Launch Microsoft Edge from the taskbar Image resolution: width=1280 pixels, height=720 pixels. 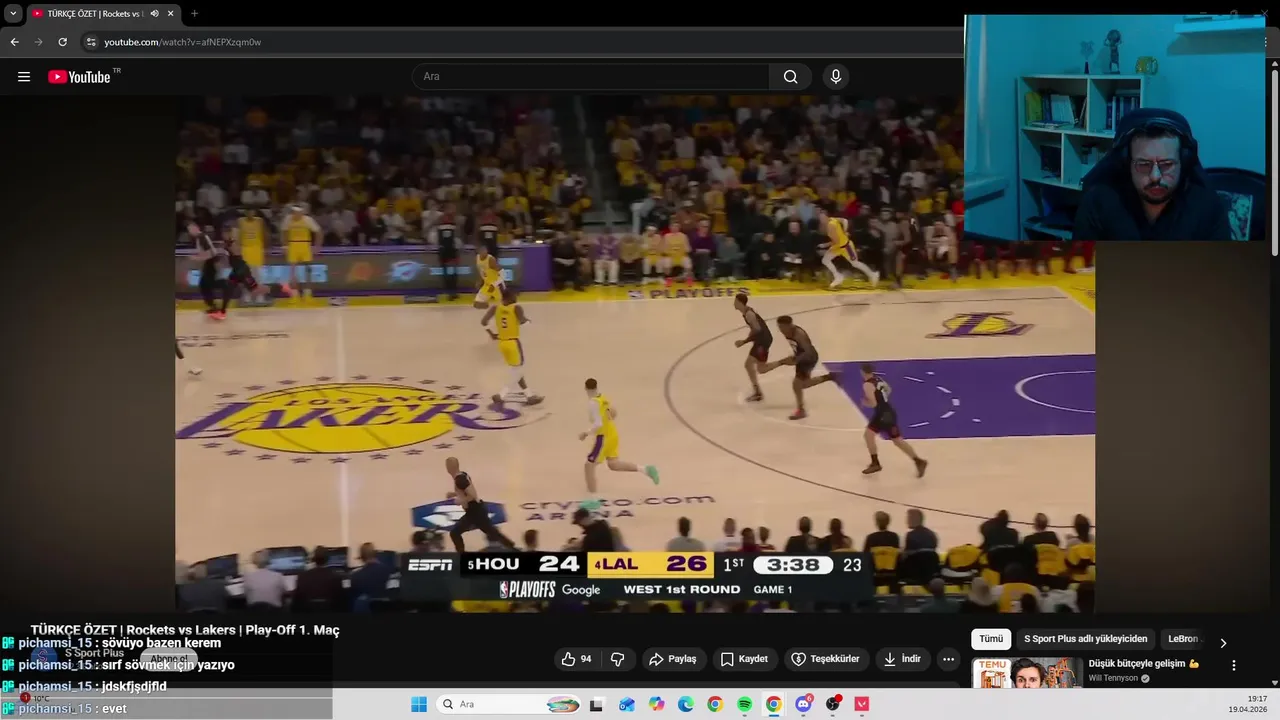(x=685, y=704)
